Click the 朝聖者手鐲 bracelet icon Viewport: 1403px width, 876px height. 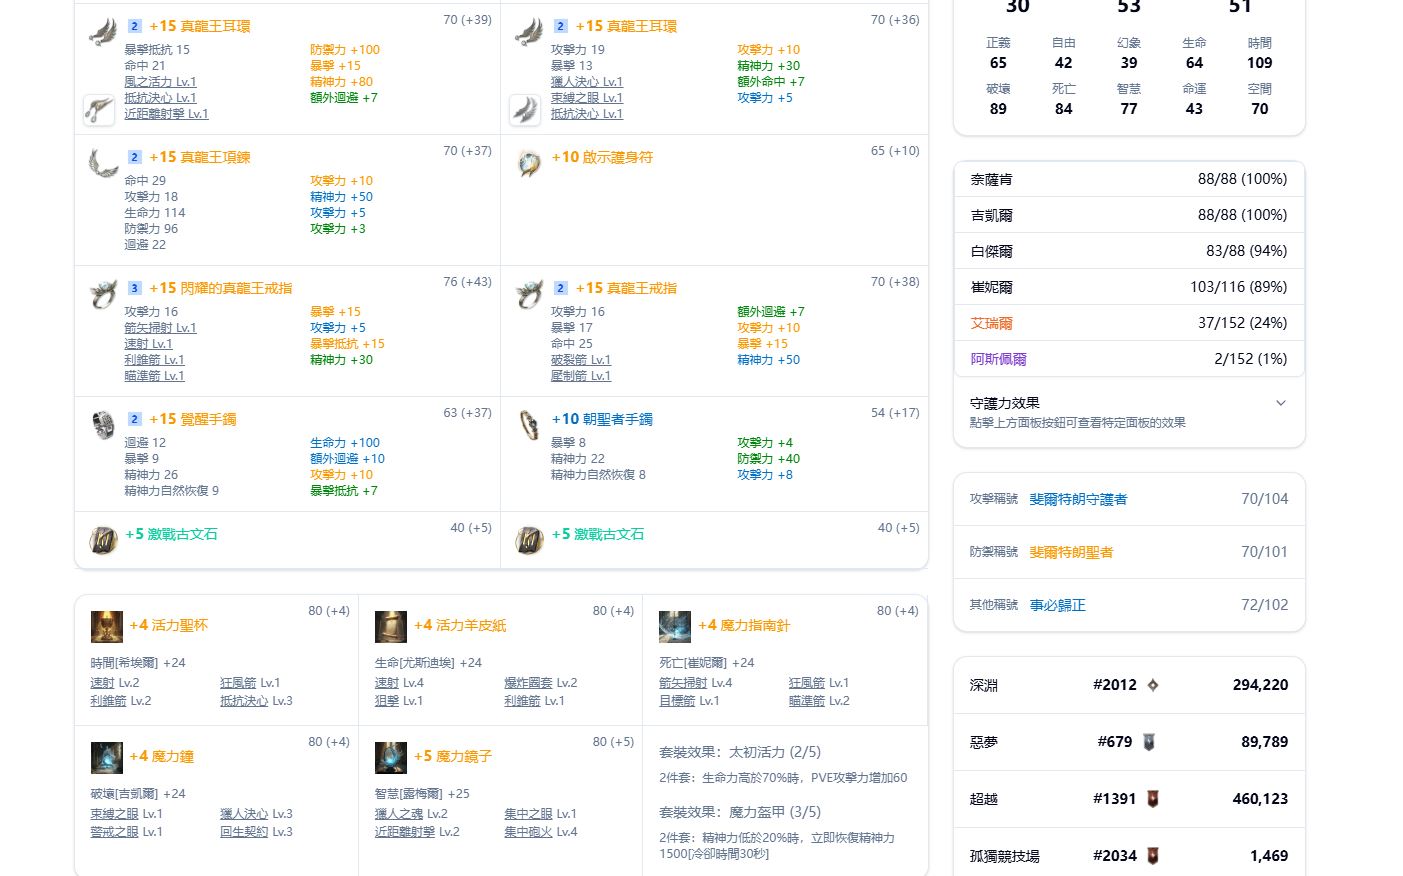529,425
